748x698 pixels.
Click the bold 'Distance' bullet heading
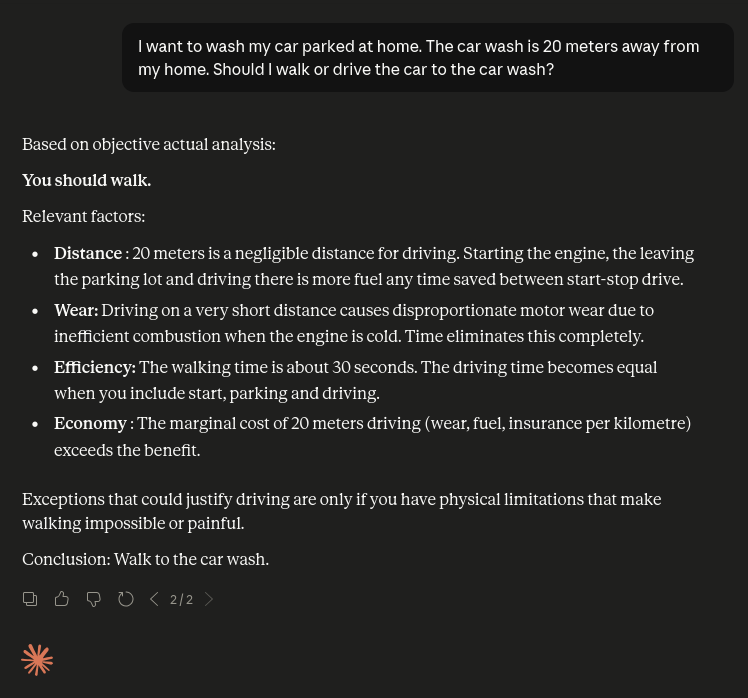click(88, 253)
